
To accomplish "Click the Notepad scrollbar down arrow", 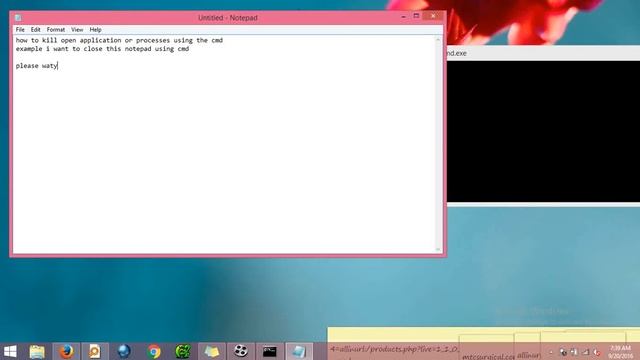I will 438,249.
